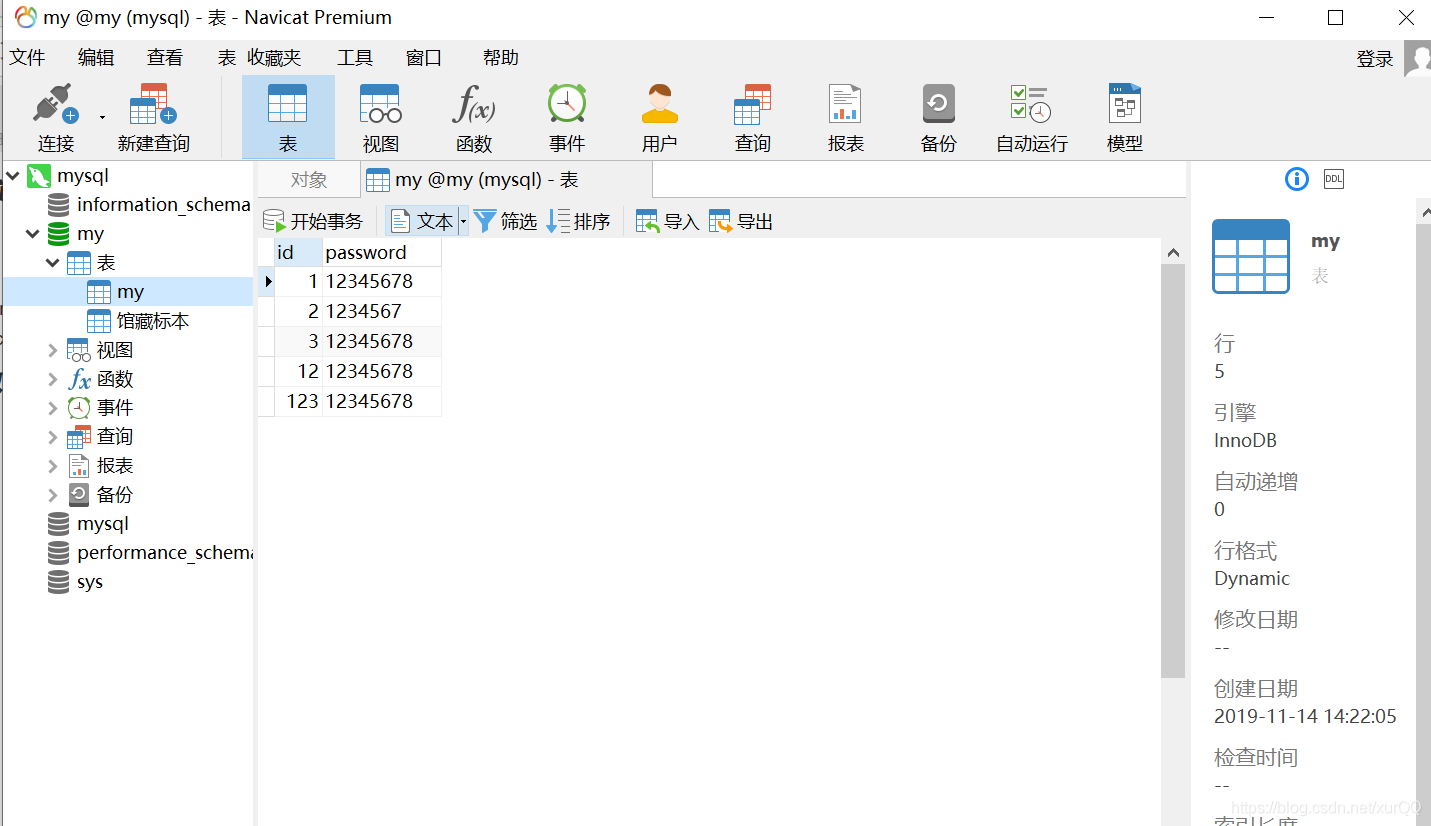The image size is (1431, 826).
Task: Select the id cell with value 3
Action: [x=298, y=341]
